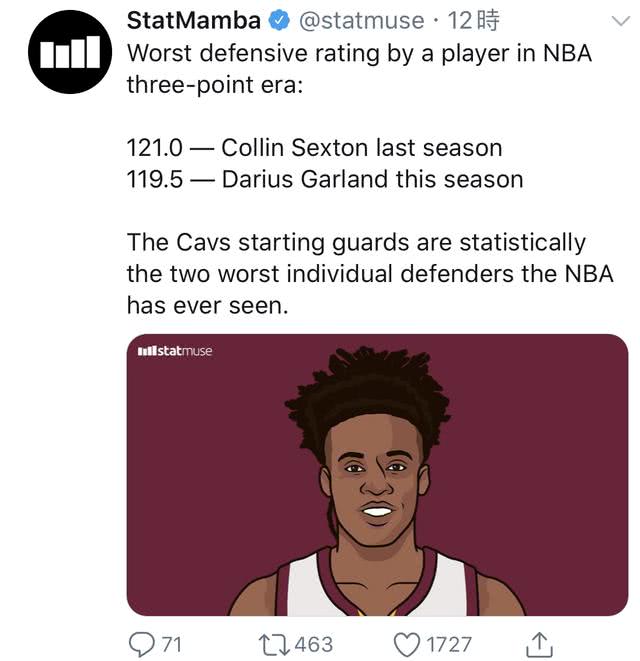The image size is (640, 661).
Task: Visit the @statmuse handle
Action: tap(361, 21)
